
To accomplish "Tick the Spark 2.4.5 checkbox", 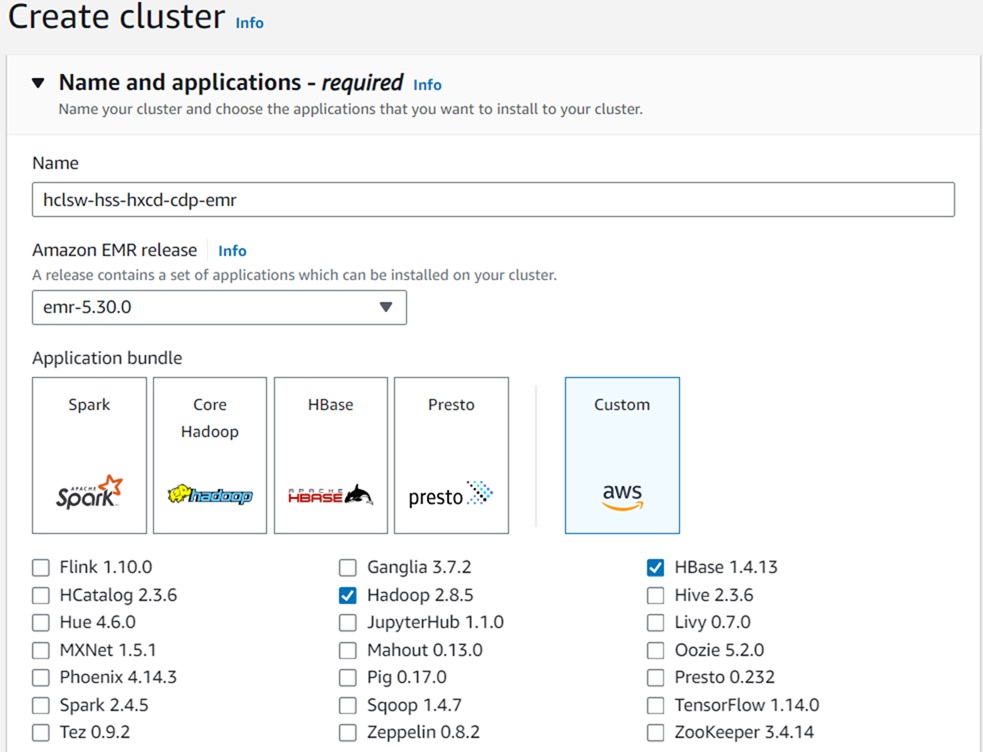I will click(x=40, y=705).
